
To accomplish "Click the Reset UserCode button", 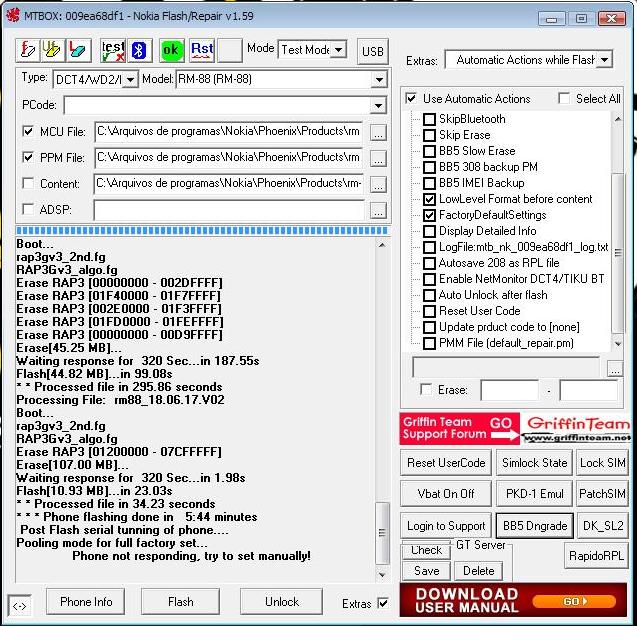I will pyautogui.click(x=446, y=463).
